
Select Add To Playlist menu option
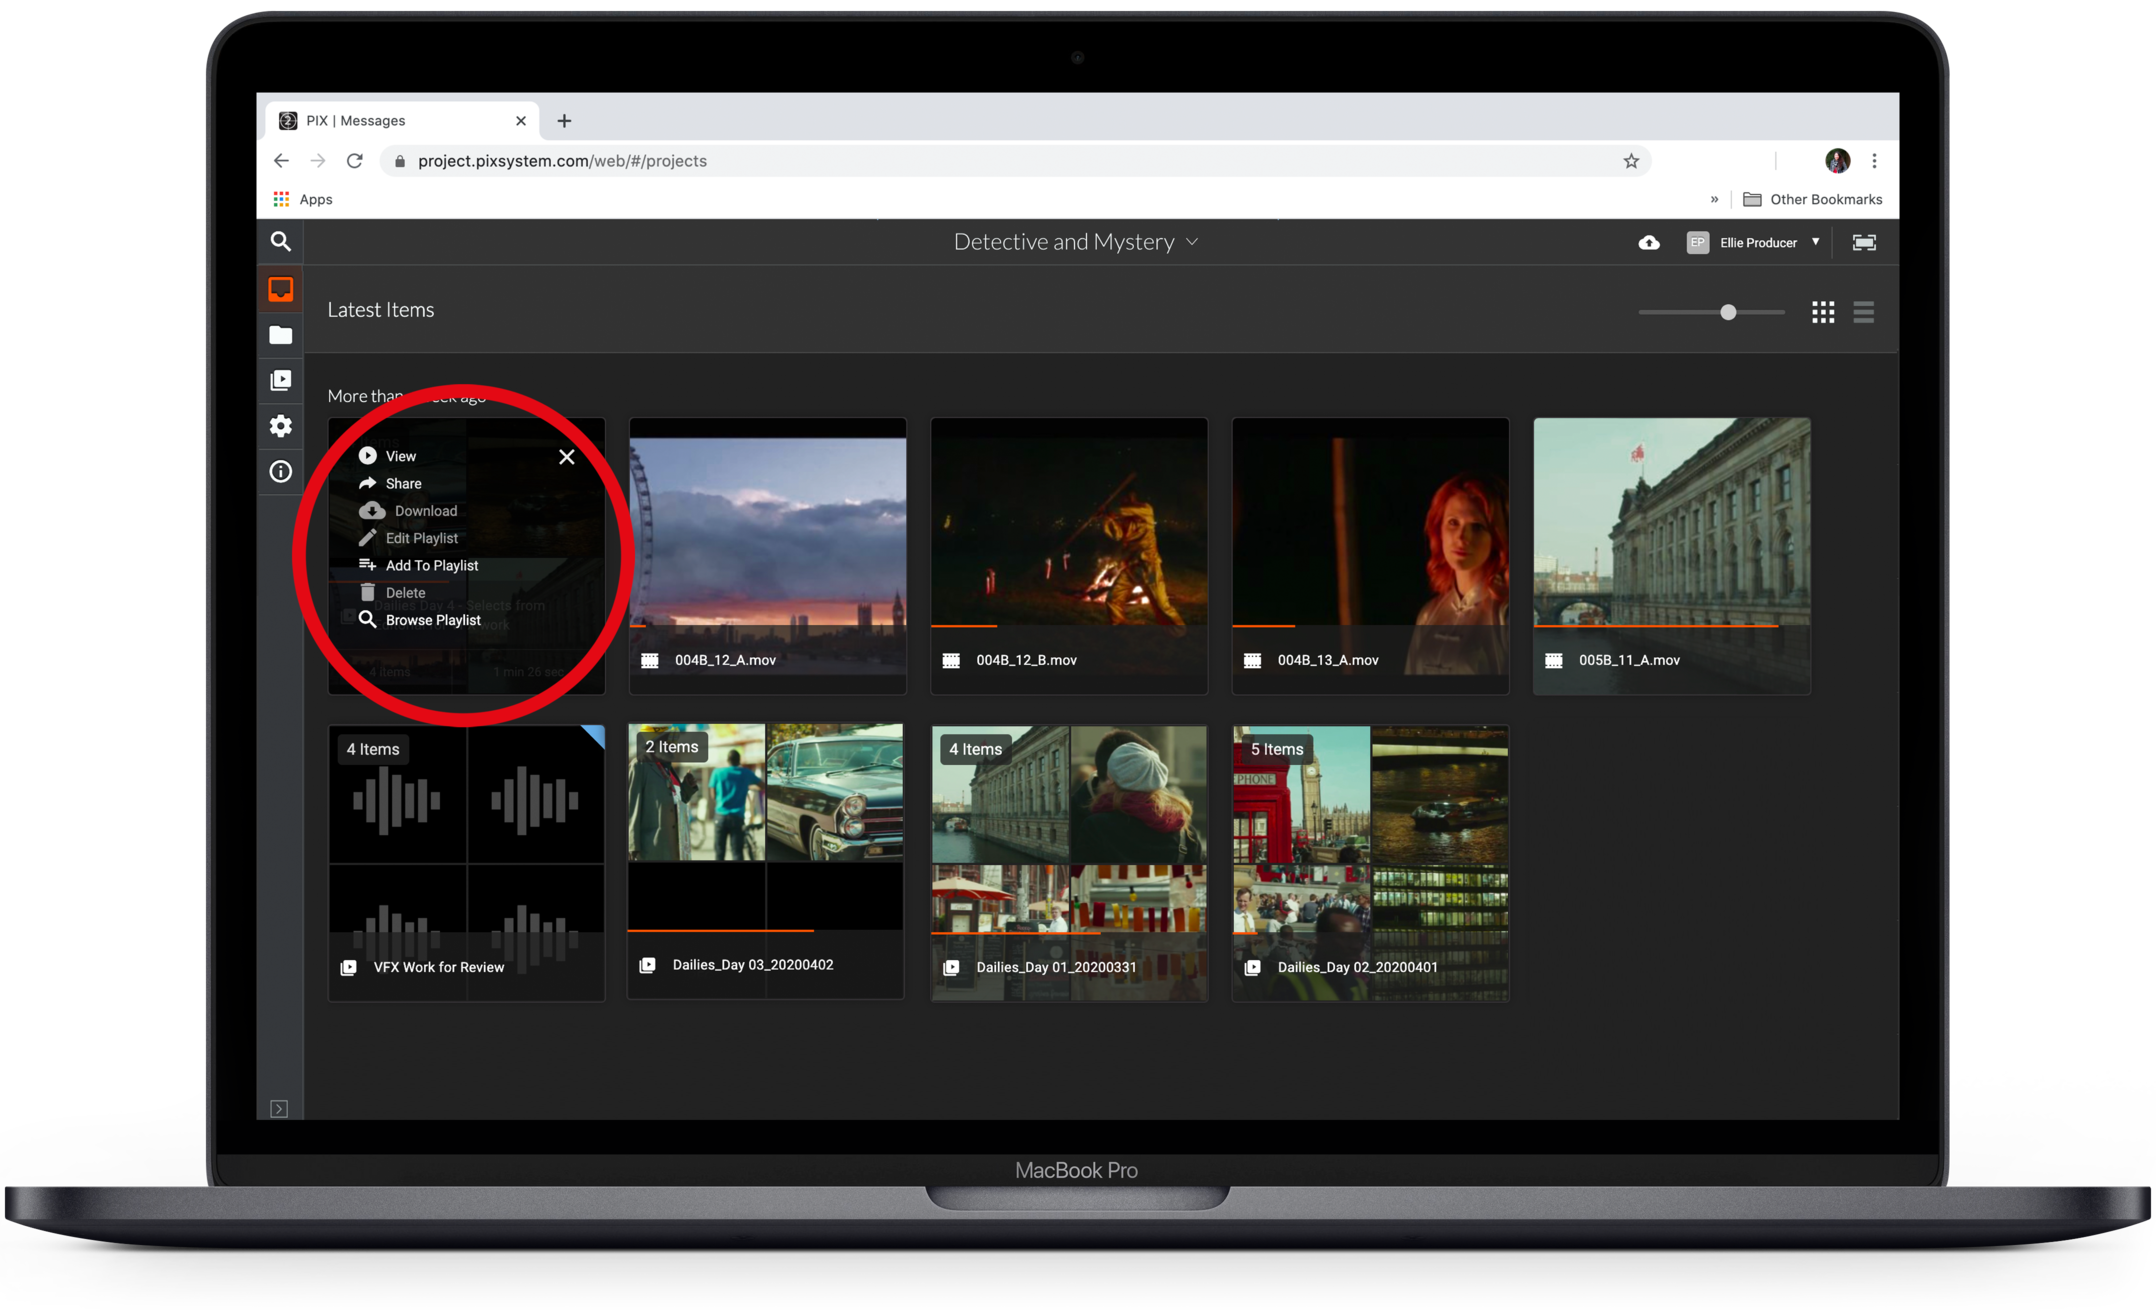431,566
